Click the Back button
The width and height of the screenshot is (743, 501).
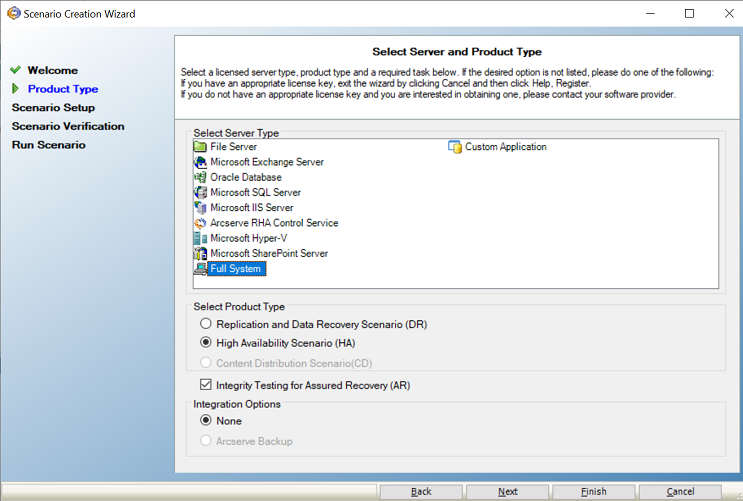click(421, 492)
